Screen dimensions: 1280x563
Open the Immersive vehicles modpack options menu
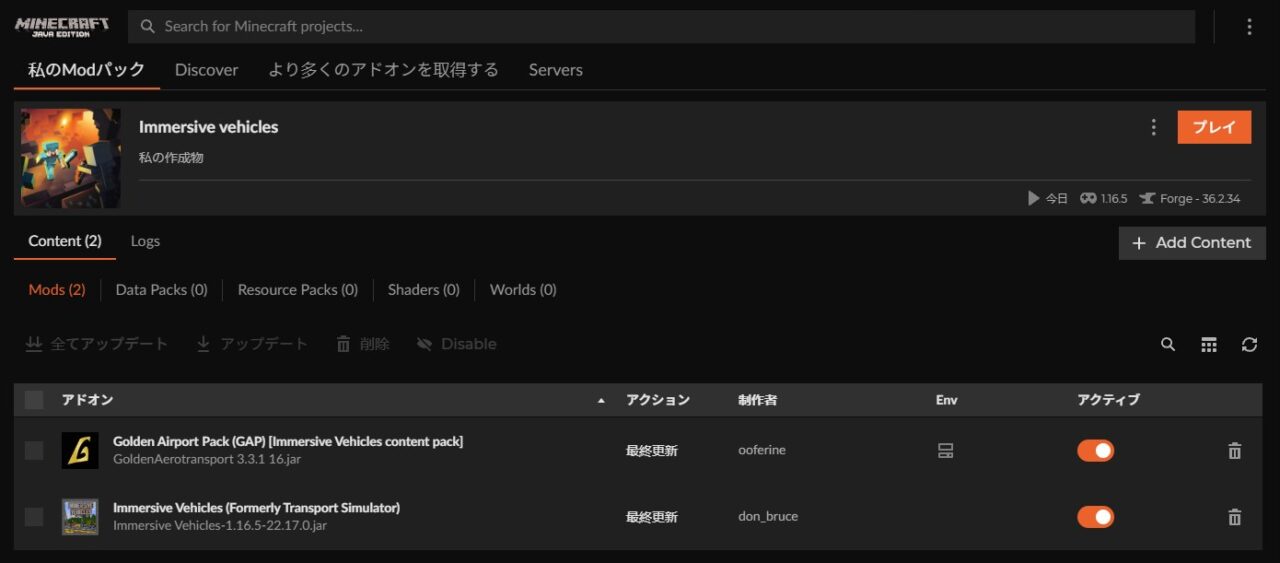(x=1153, y=127)
